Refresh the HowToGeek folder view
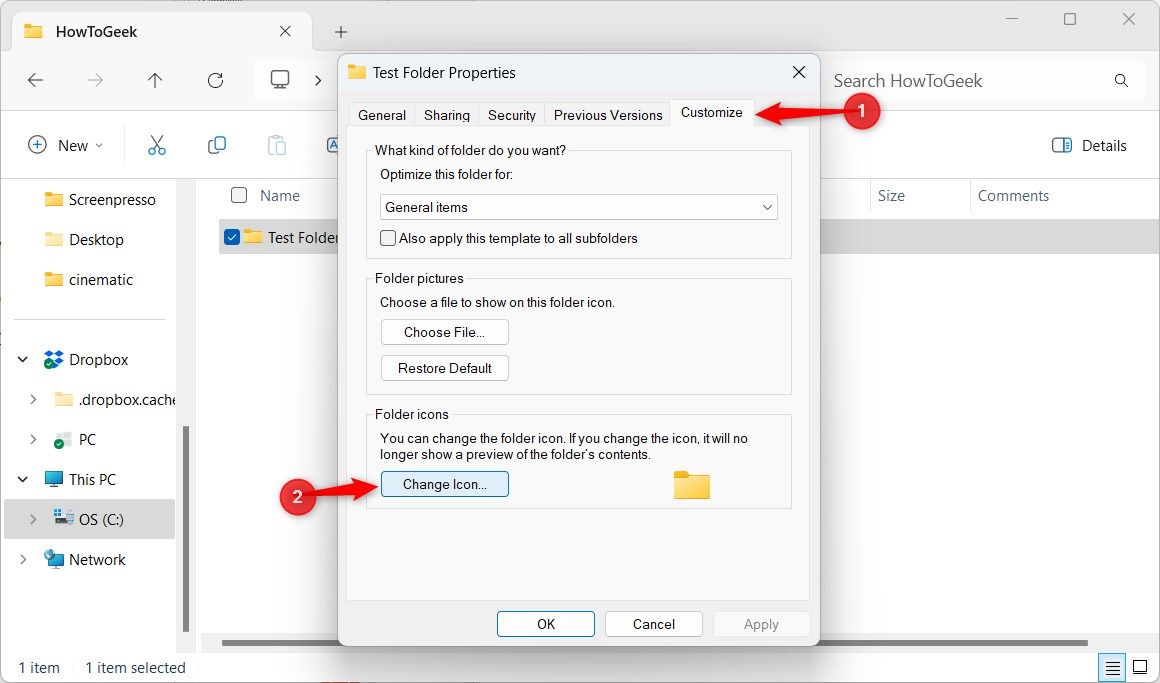 pos(215,80)
